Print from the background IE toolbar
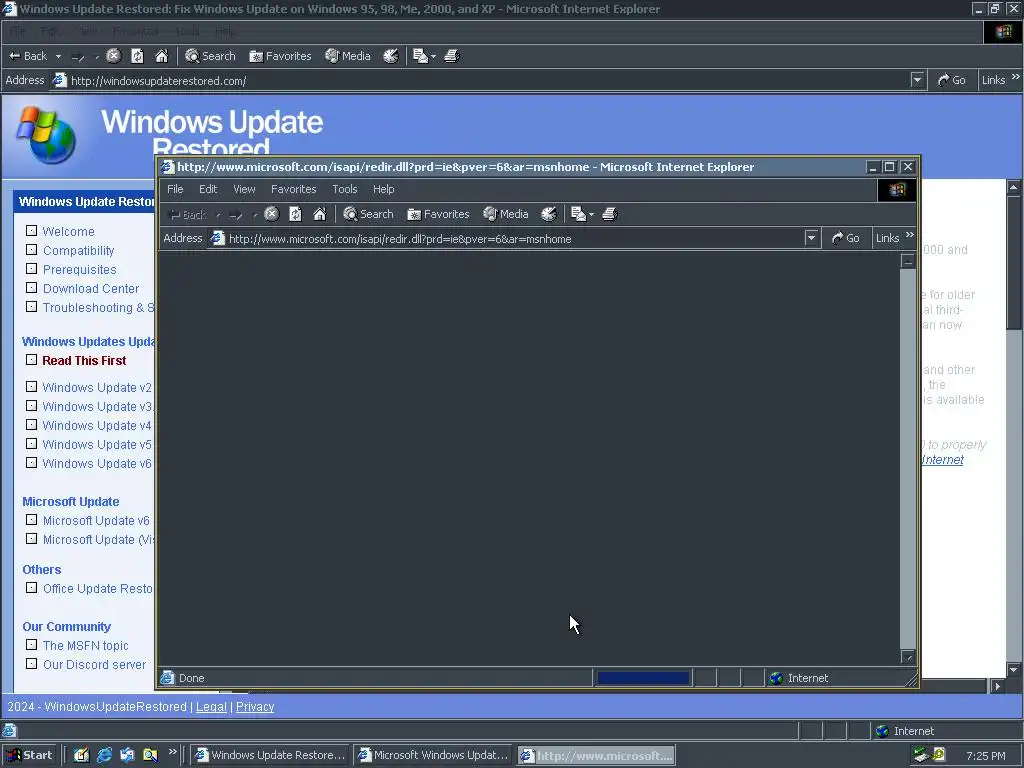Viewport: 1024px width, 768px height. [x=451, y=56]
